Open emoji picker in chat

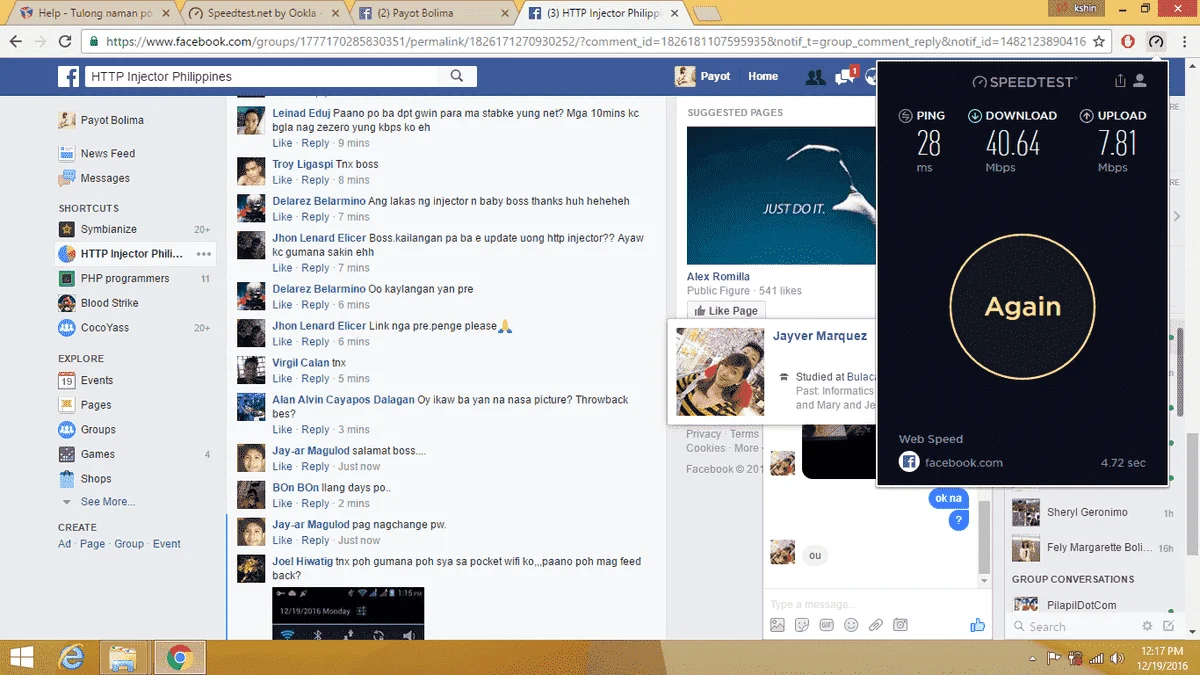coord(851,625)
